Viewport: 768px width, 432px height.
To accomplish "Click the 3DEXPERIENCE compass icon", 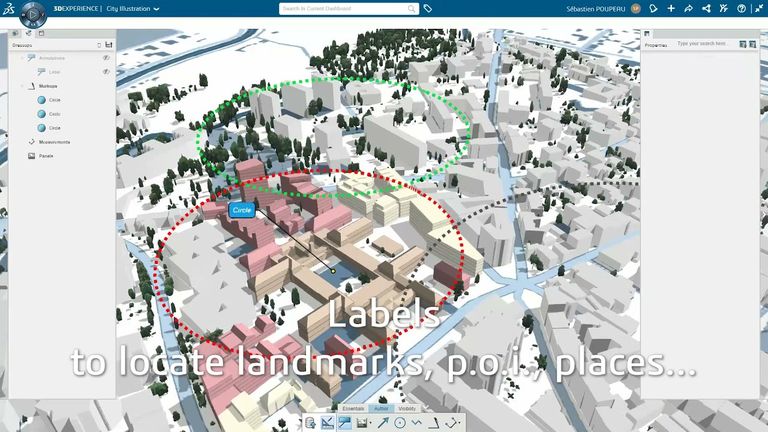I will click(32, 14).
